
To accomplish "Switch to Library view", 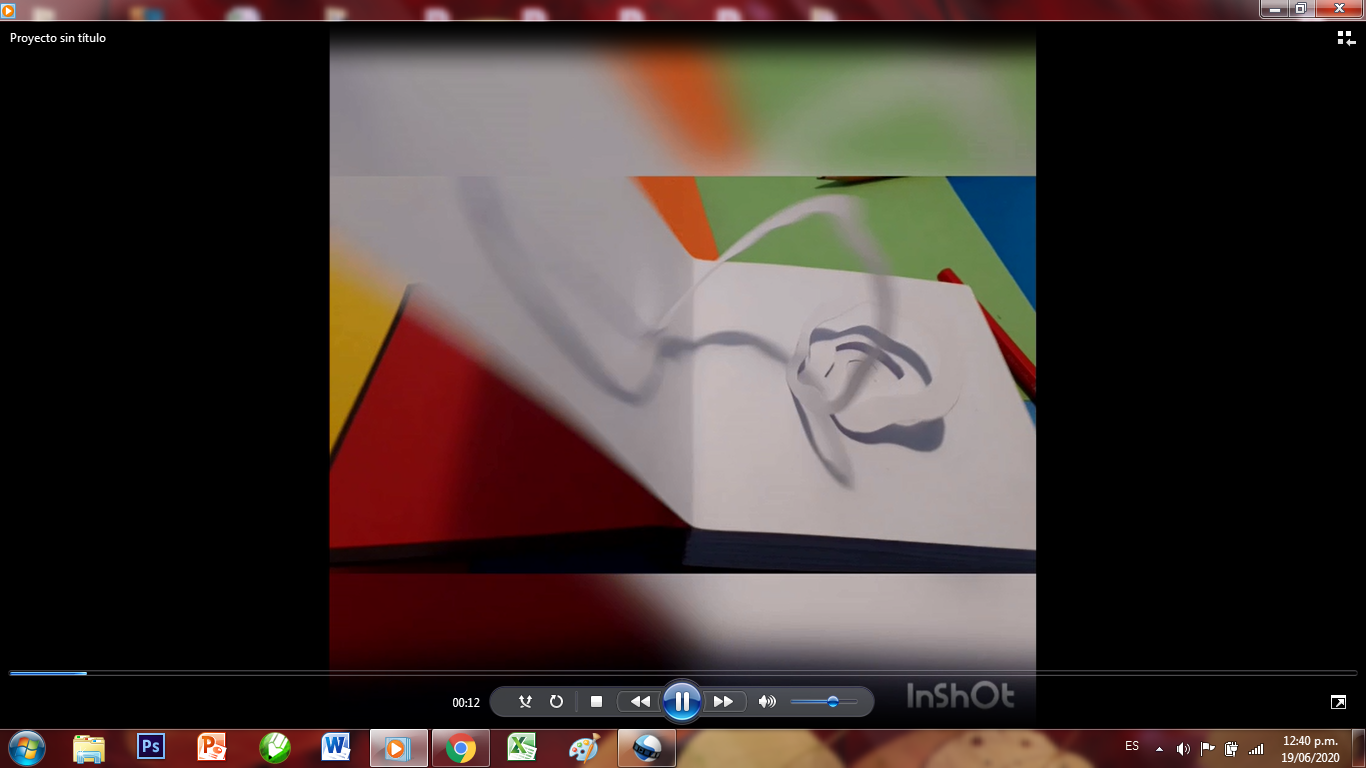I will click(x=1345, y=38).
